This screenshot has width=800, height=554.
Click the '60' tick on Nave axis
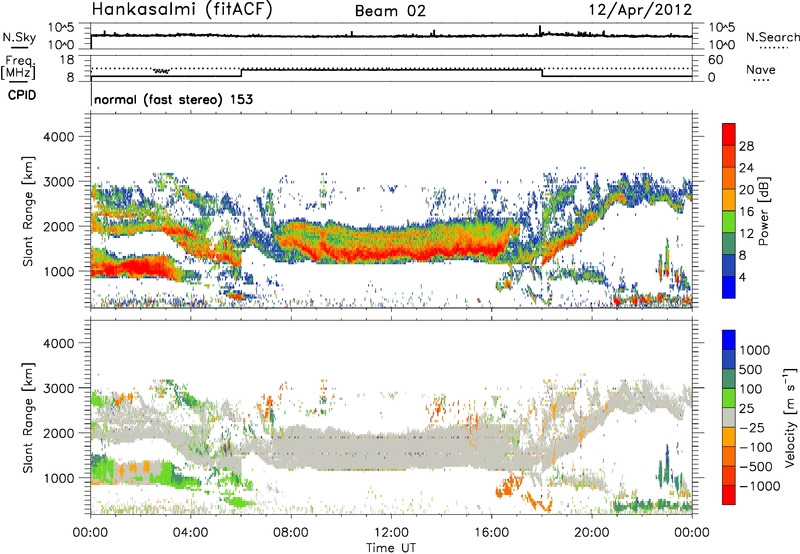[716, 60]
